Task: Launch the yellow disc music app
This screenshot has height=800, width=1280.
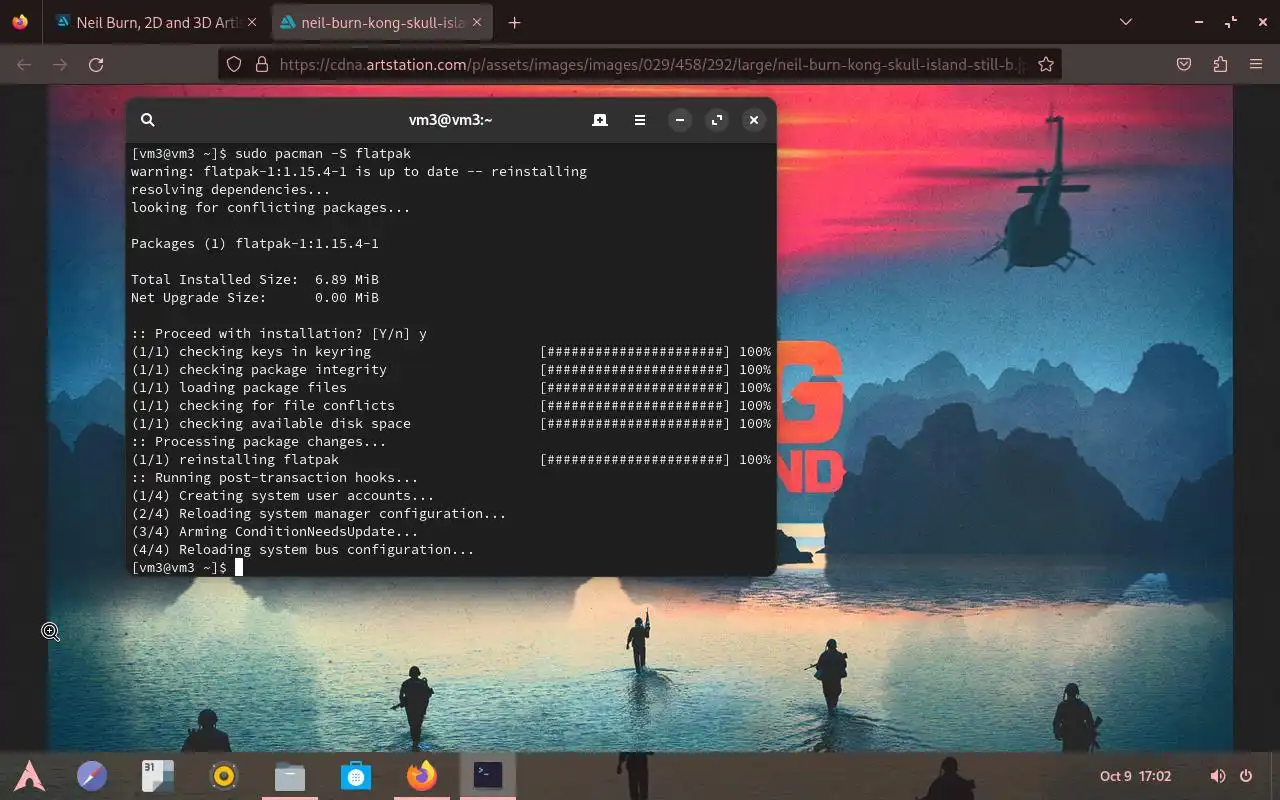Action: [224, 775]
